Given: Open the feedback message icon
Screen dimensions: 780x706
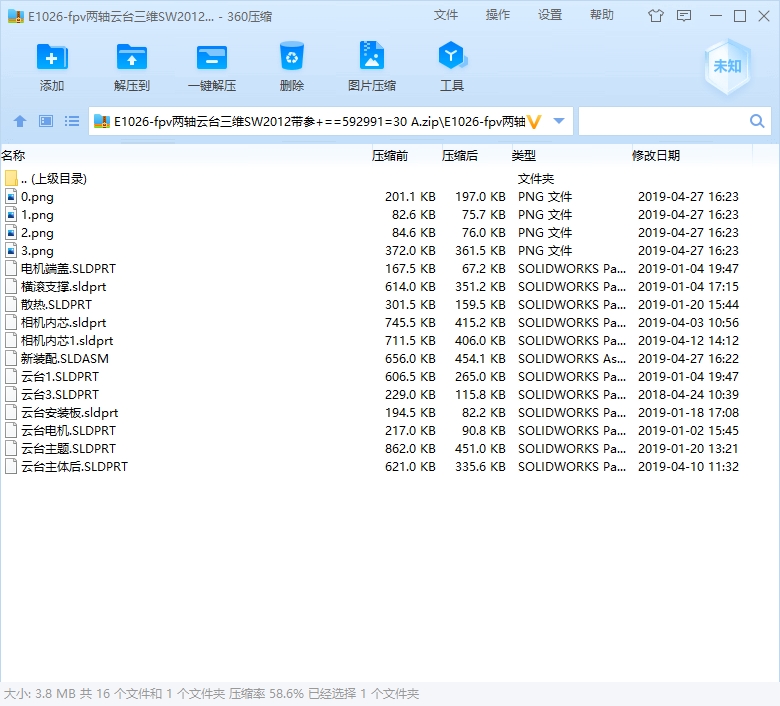Looking at the screenshot, I should [x=684, y=16].
